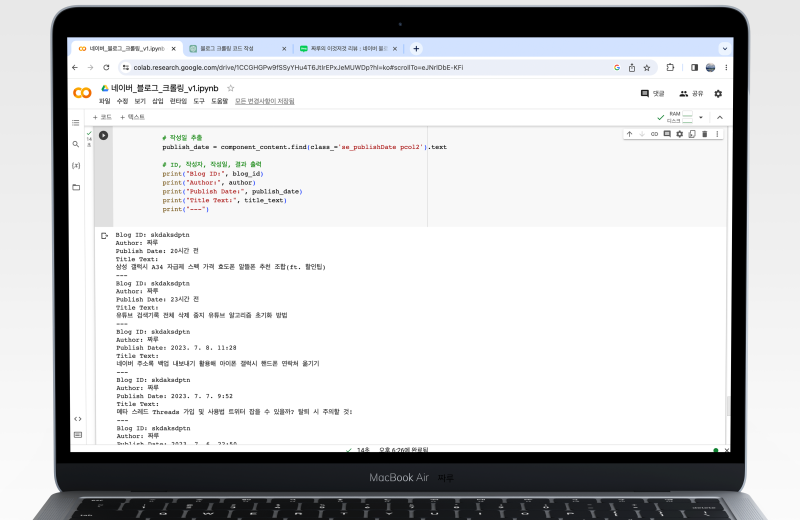Go forward with browser forward arrow

[90, 67]
